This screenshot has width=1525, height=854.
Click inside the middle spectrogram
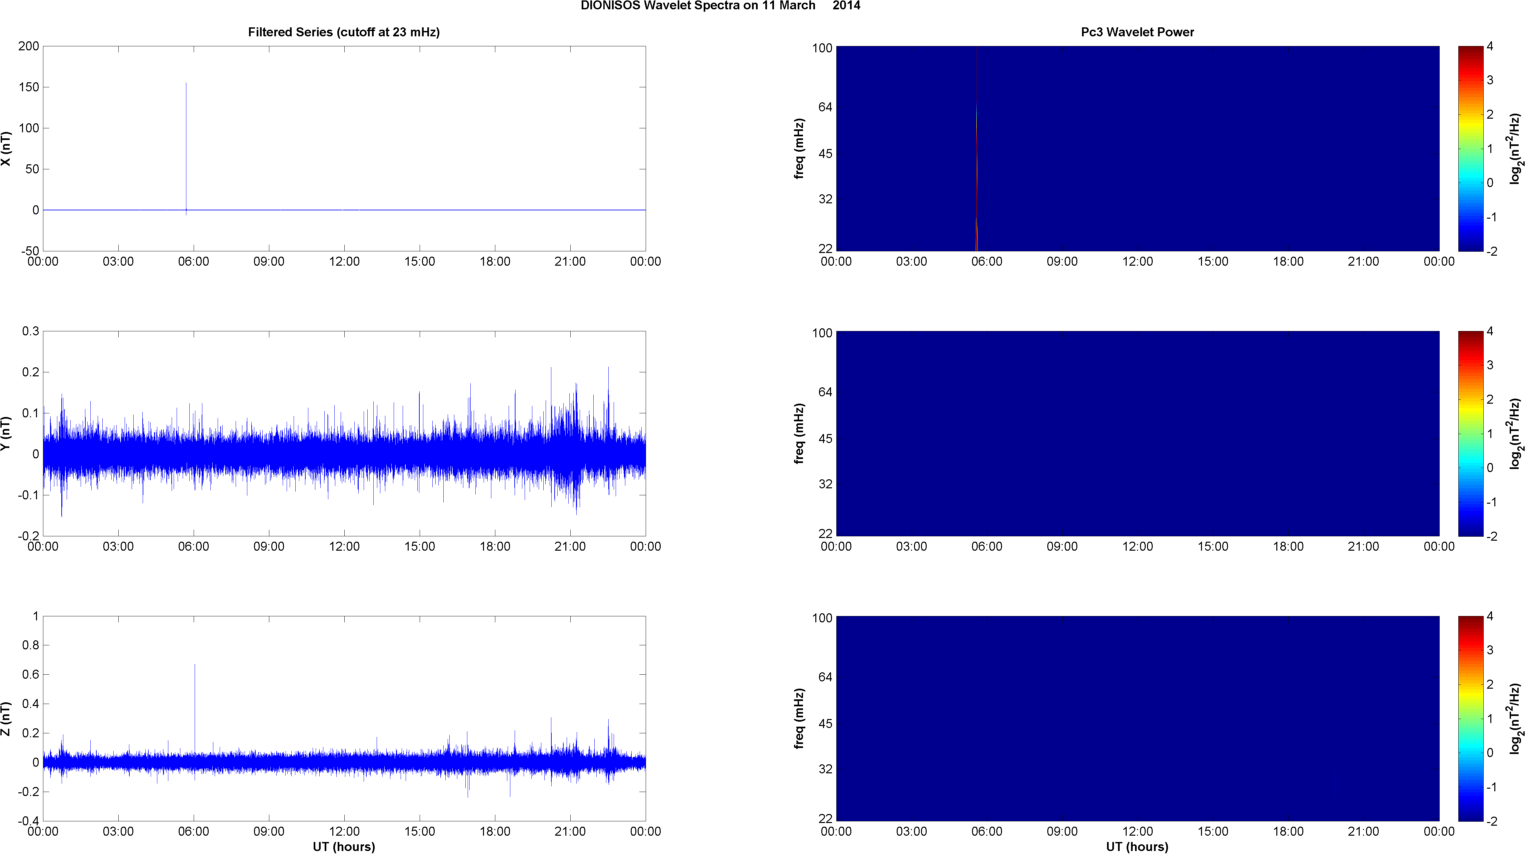1137,434
